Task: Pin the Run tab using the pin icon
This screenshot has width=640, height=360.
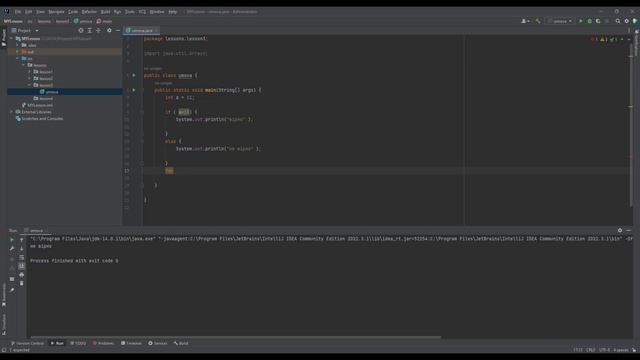Action: (12, 290)
